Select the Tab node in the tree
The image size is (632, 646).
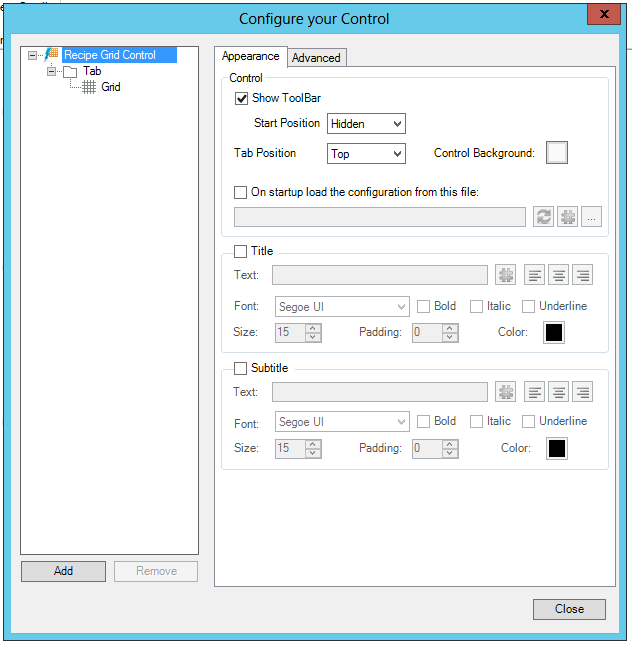coord(91,71)
